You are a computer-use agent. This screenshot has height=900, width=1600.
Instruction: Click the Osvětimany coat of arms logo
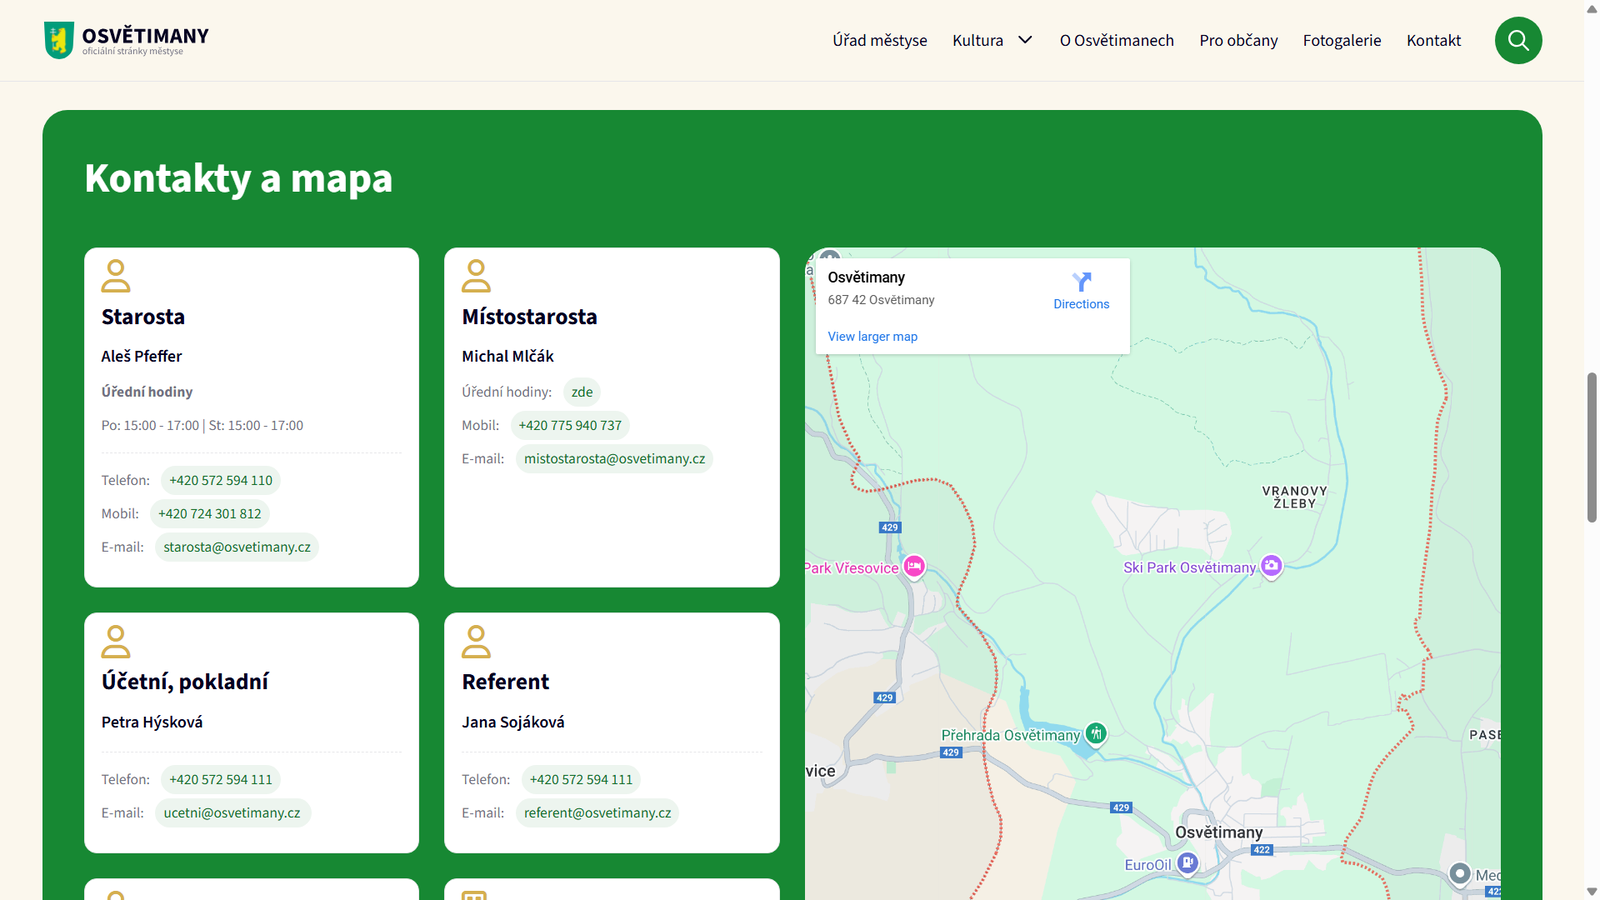(x=60, y=39)
